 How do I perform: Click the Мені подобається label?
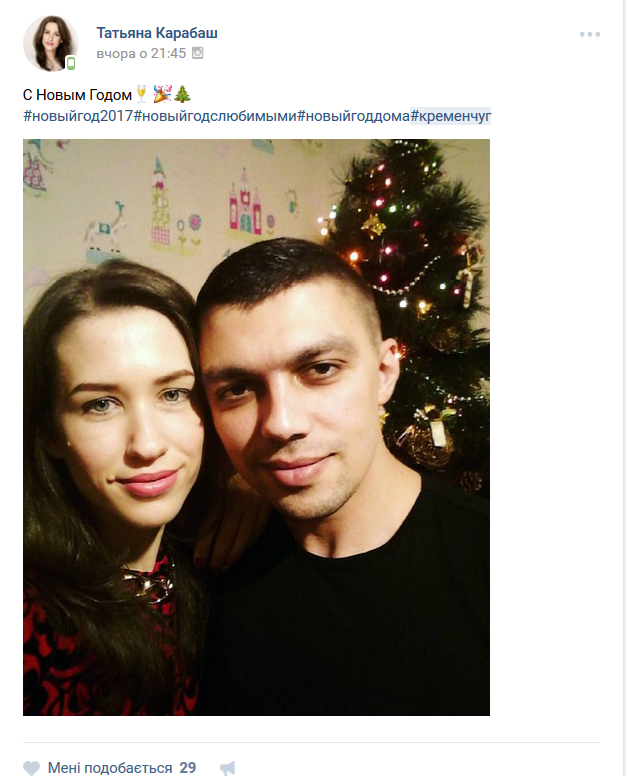110,768
